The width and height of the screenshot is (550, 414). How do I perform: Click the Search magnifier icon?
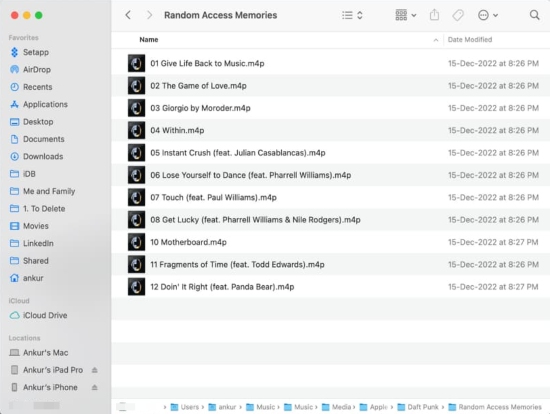coord(534,15)
